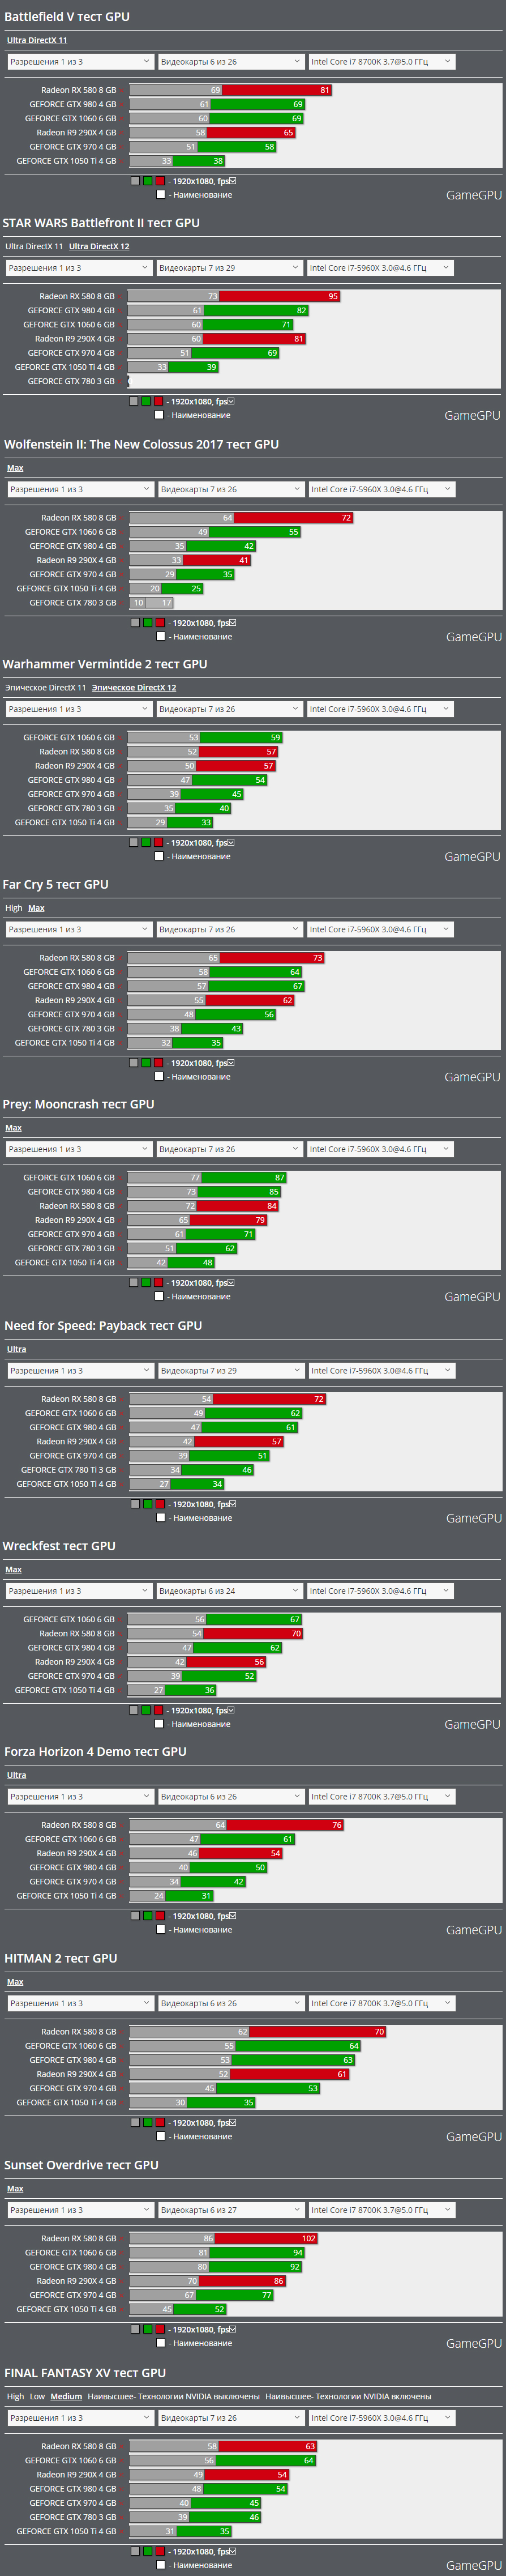
Task: Switch Final Fantasy XV to High preset
Action: [15, 2396]
